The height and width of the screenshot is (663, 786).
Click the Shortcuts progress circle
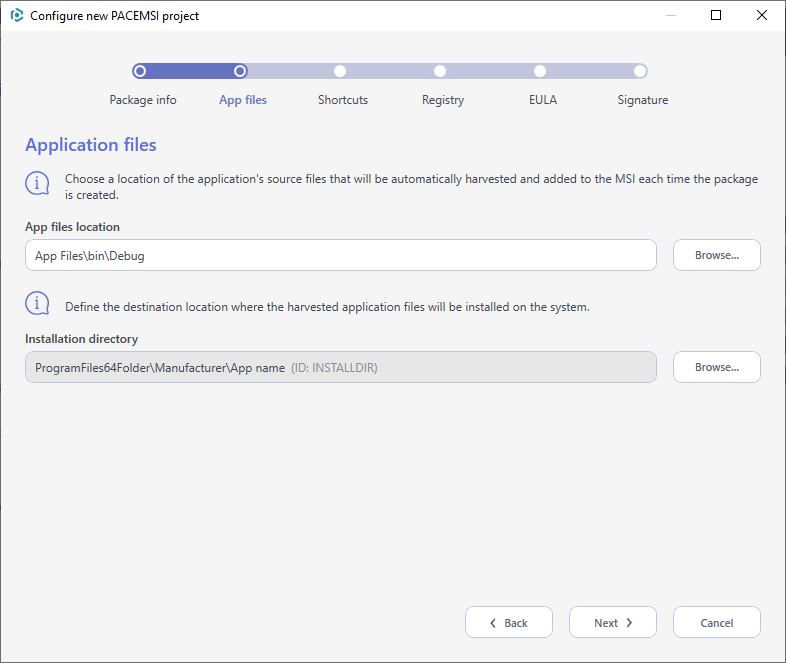click(x=340, y=71)
